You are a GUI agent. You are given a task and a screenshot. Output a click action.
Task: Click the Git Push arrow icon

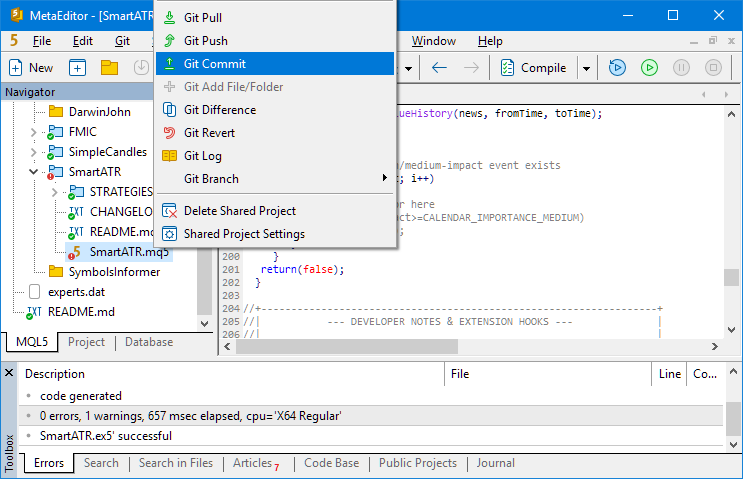pos(169,41)
